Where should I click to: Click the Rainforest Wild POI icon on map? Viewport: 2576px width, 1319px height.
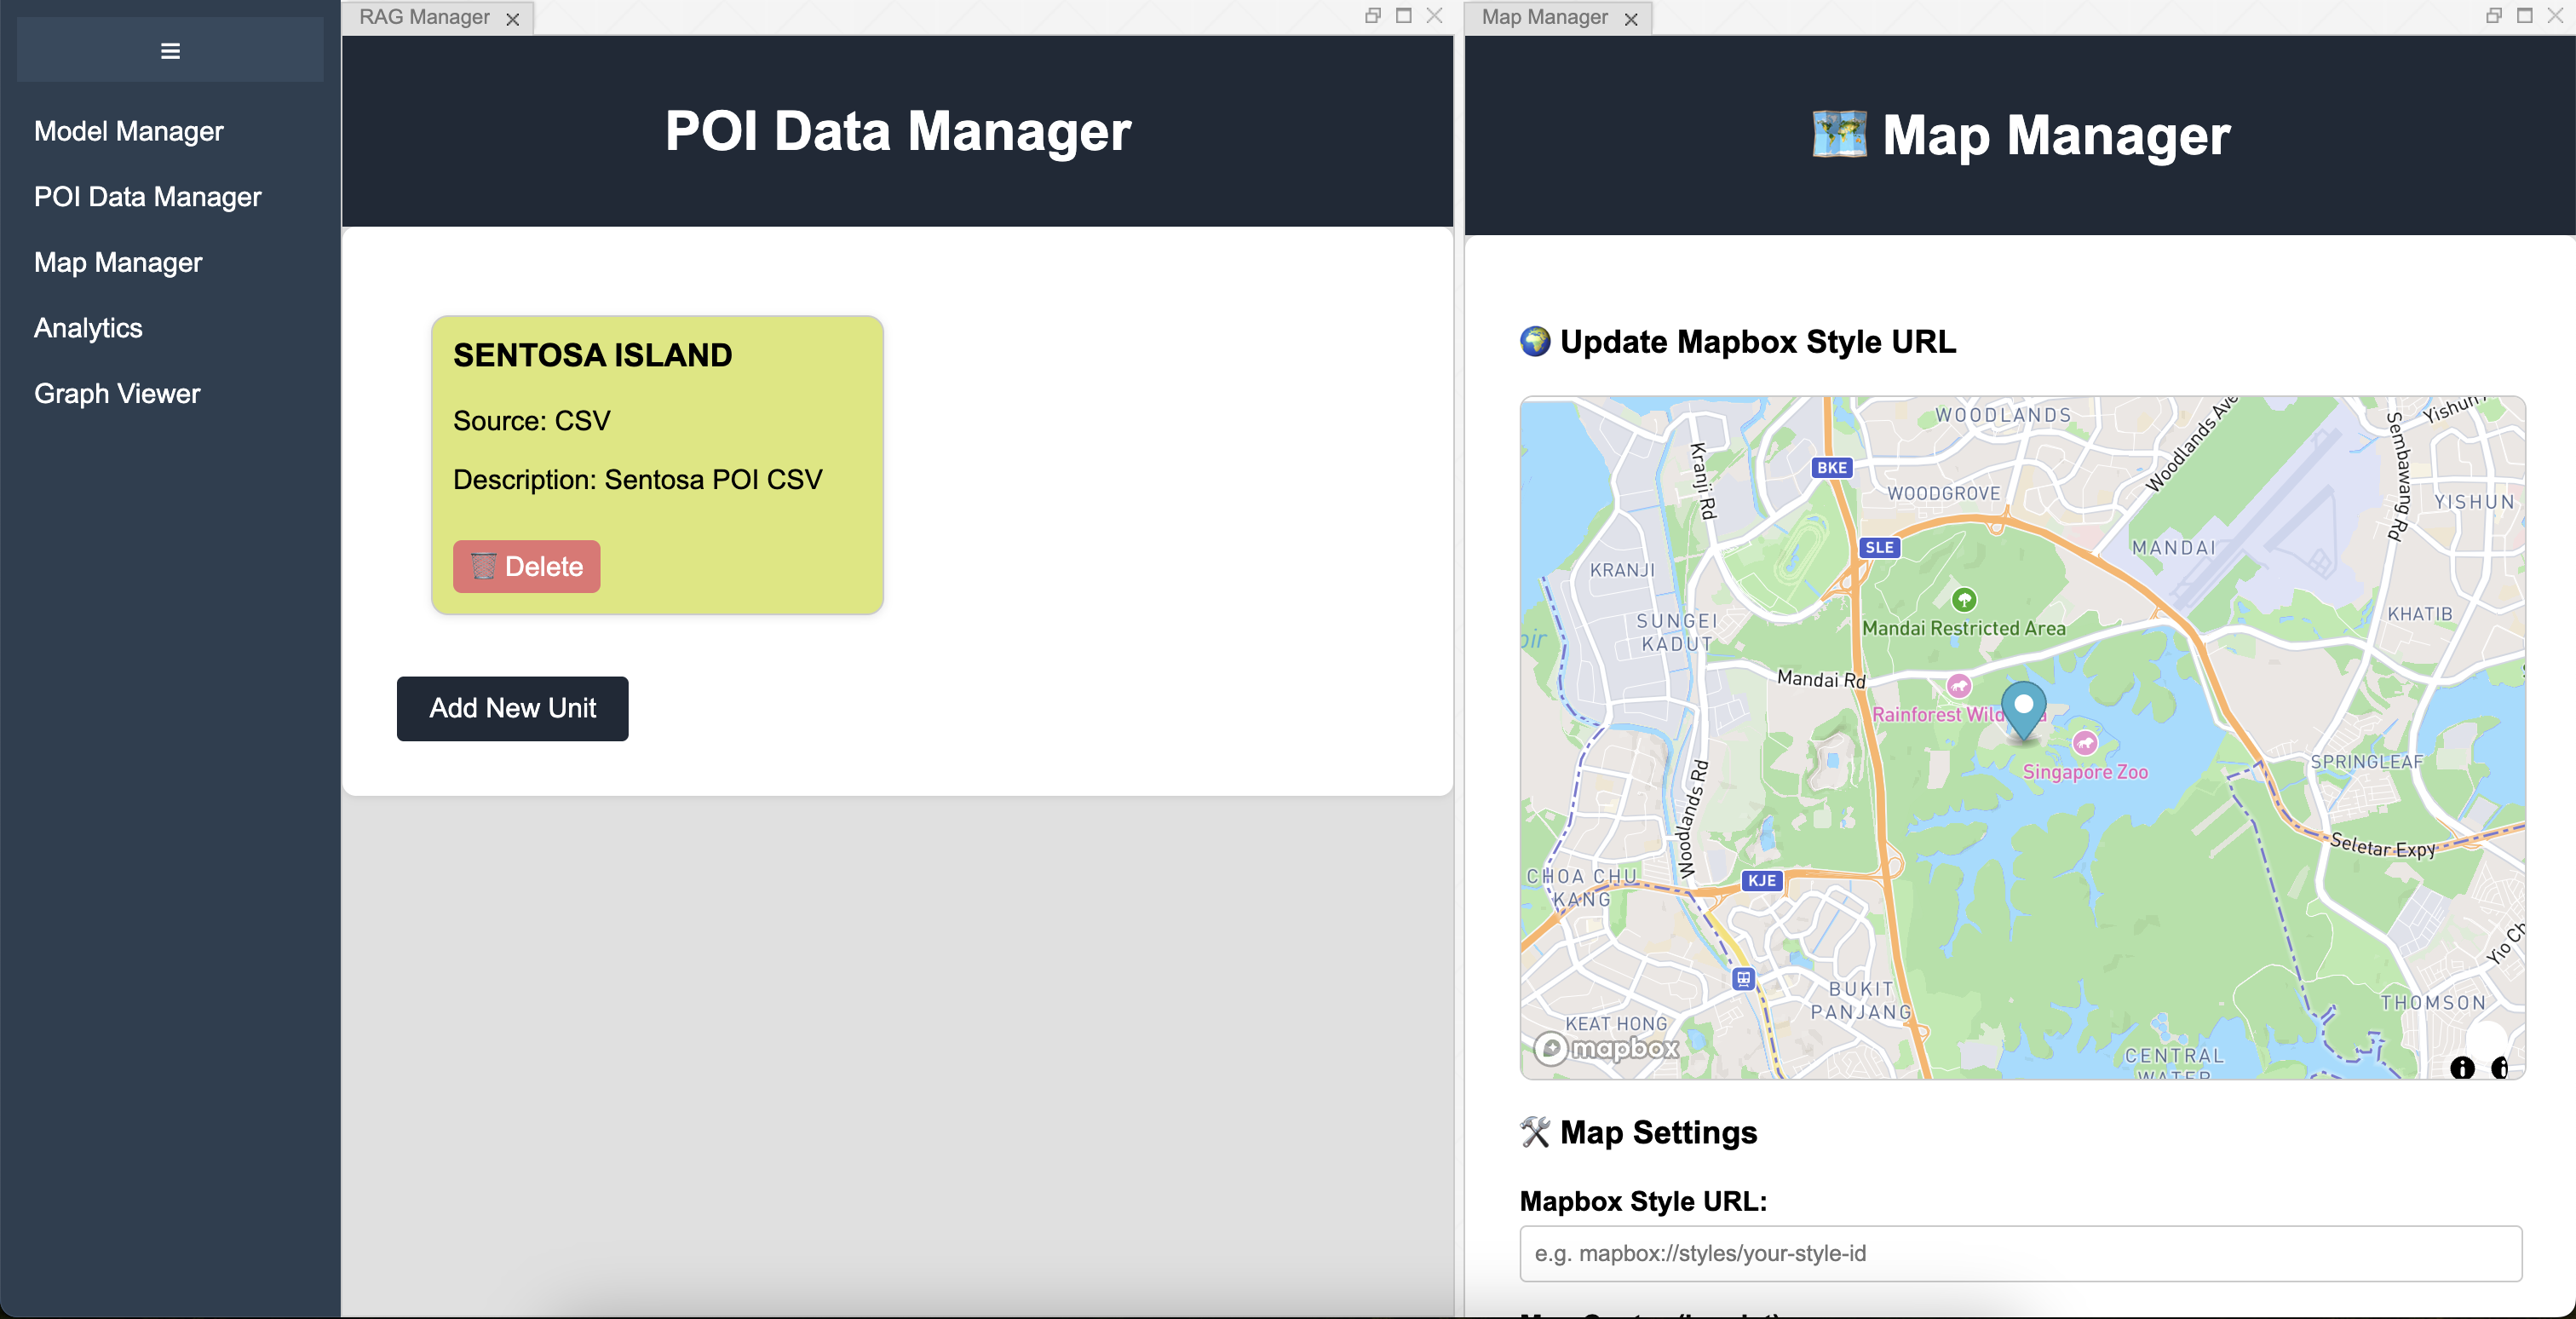tap(1958, 686)
